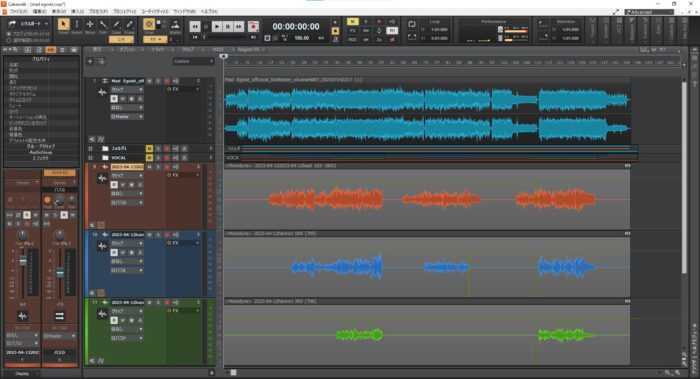700x379 pixels.
Task: Click the fullscreen expand arrows icon
Action: [616, 12]
